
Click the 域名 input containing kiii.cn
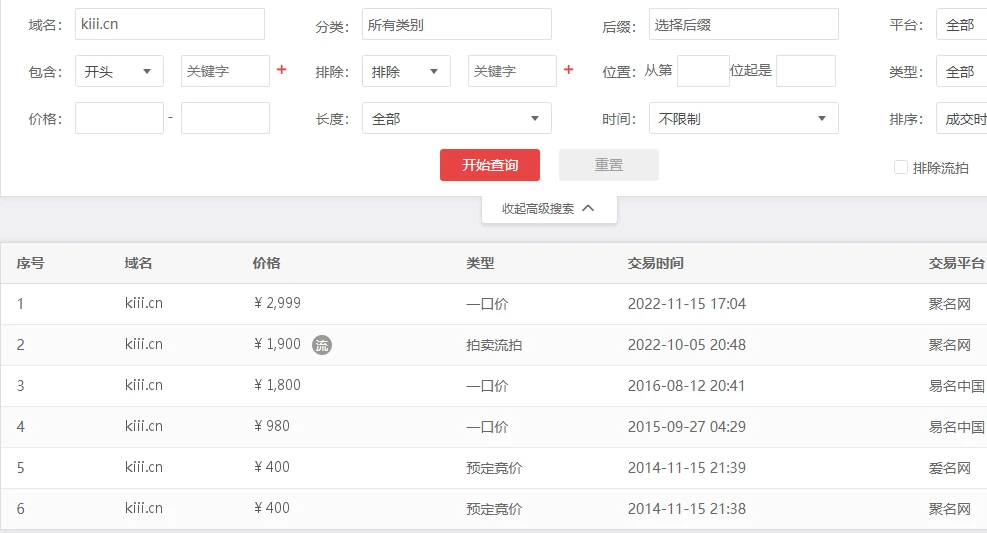coord(169,24)
